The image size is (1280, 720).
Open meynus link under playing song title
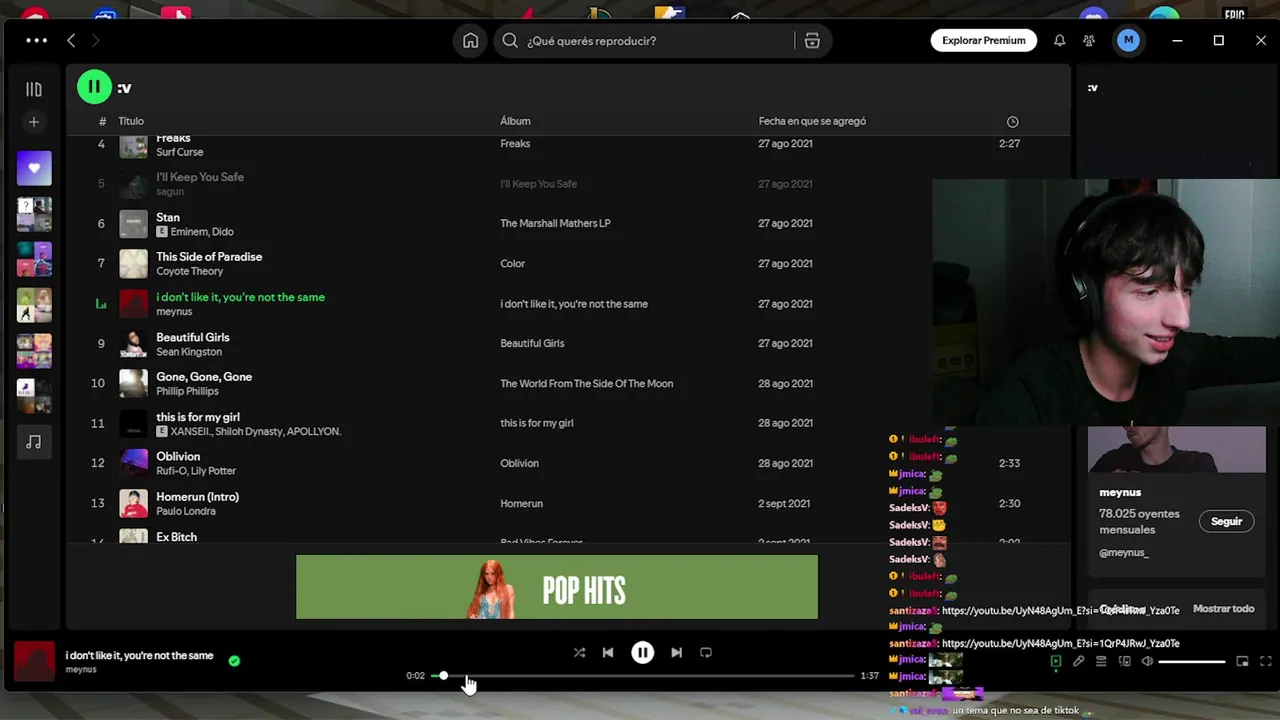[x=81, y=670]
